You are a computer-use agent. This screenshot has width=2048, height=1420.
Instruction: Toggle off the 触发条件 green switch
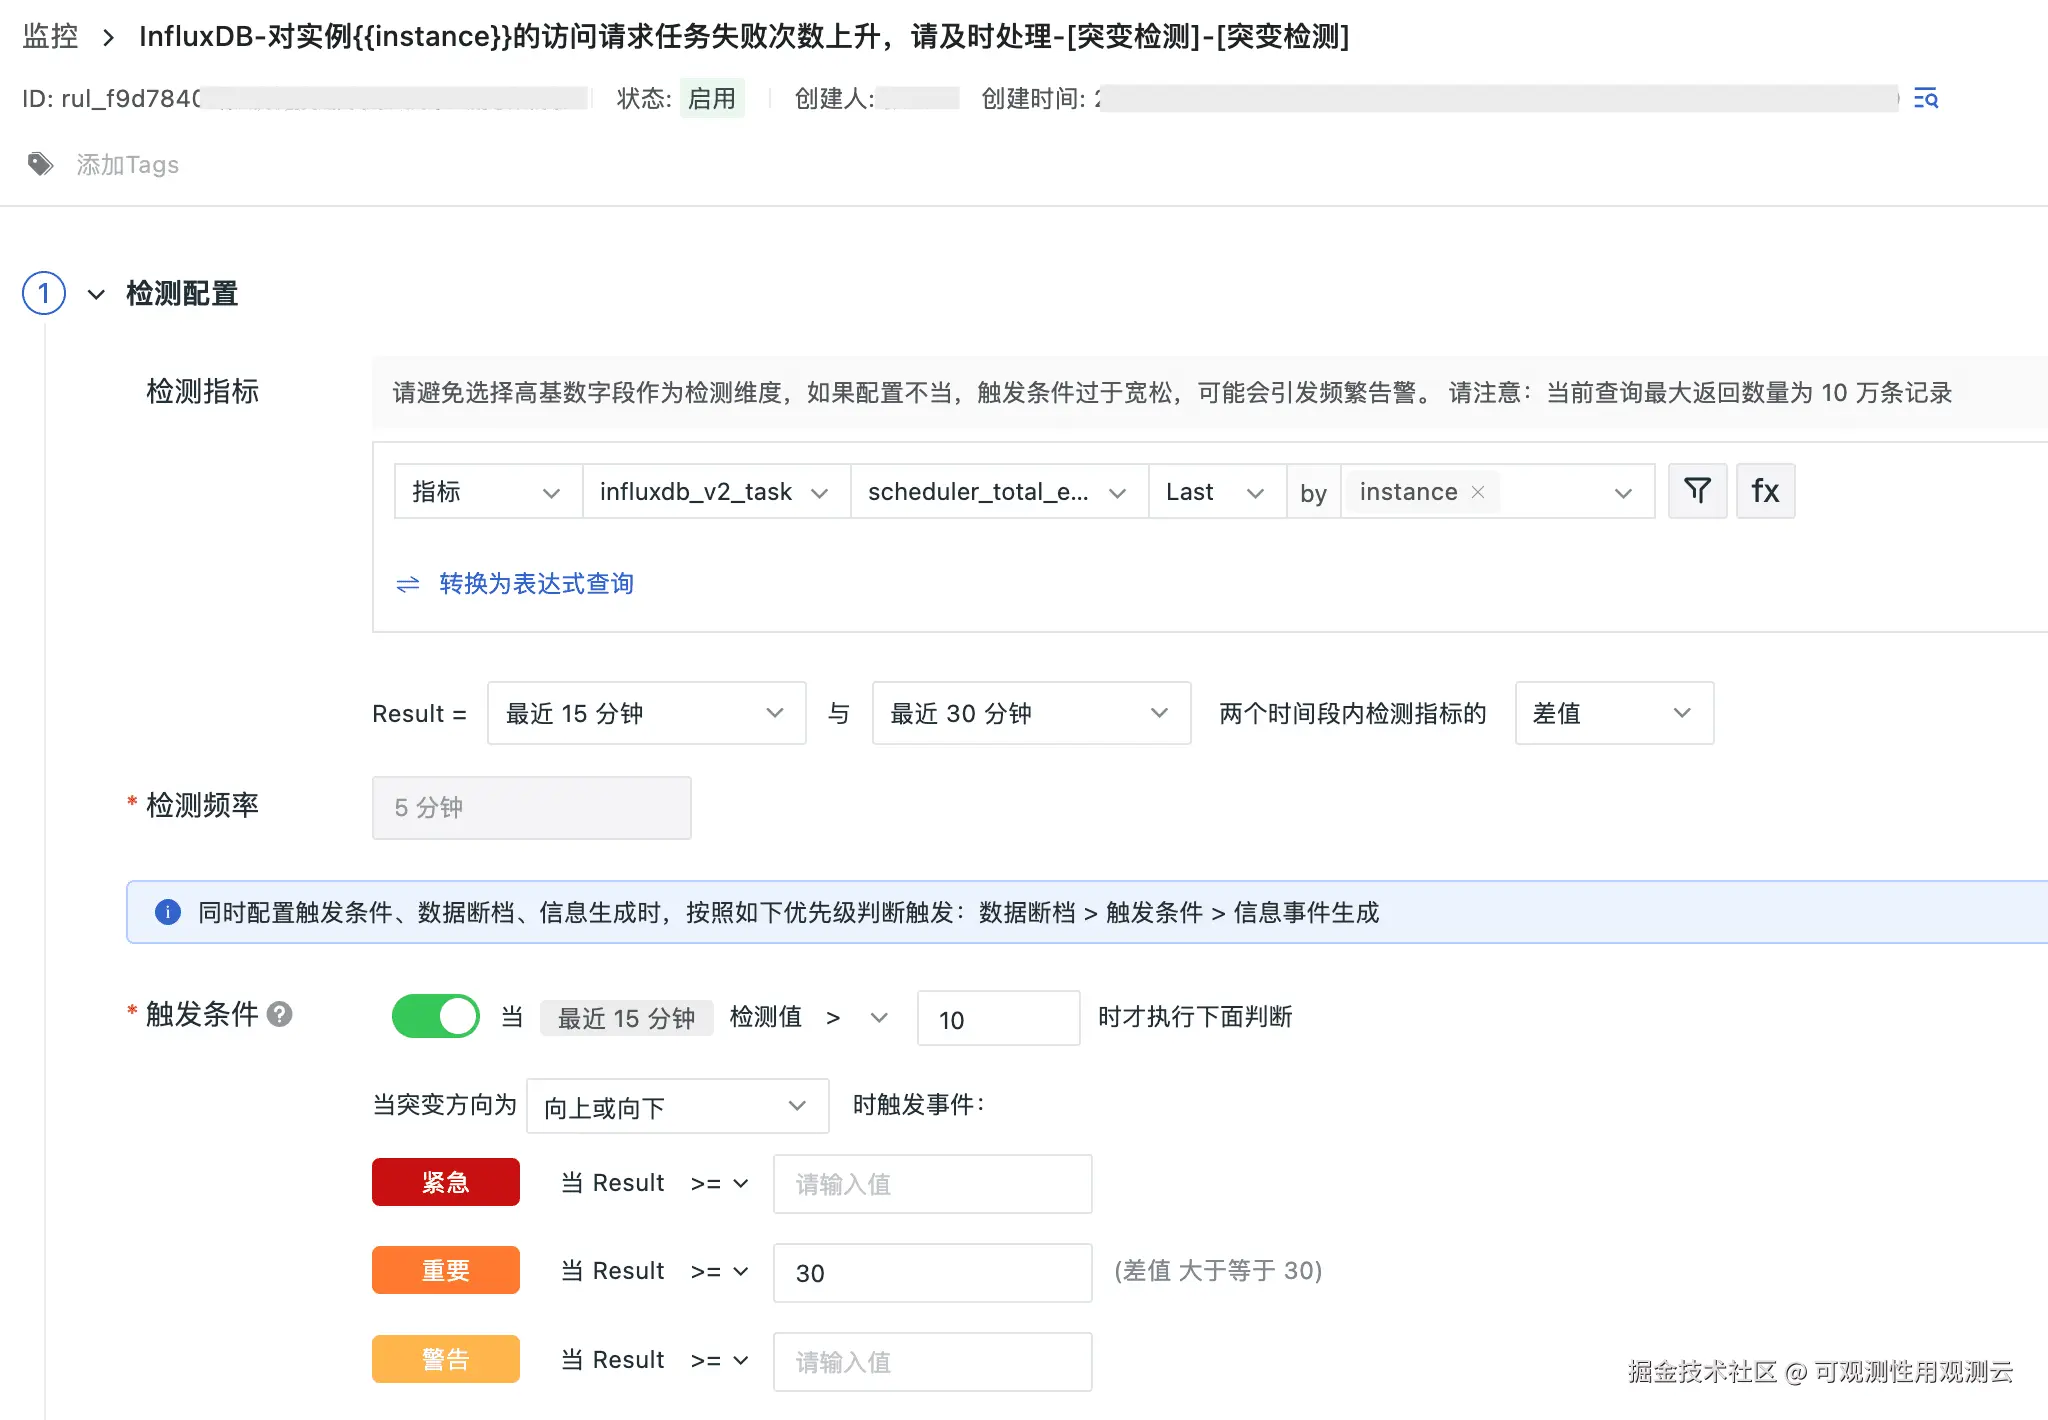436,1016
